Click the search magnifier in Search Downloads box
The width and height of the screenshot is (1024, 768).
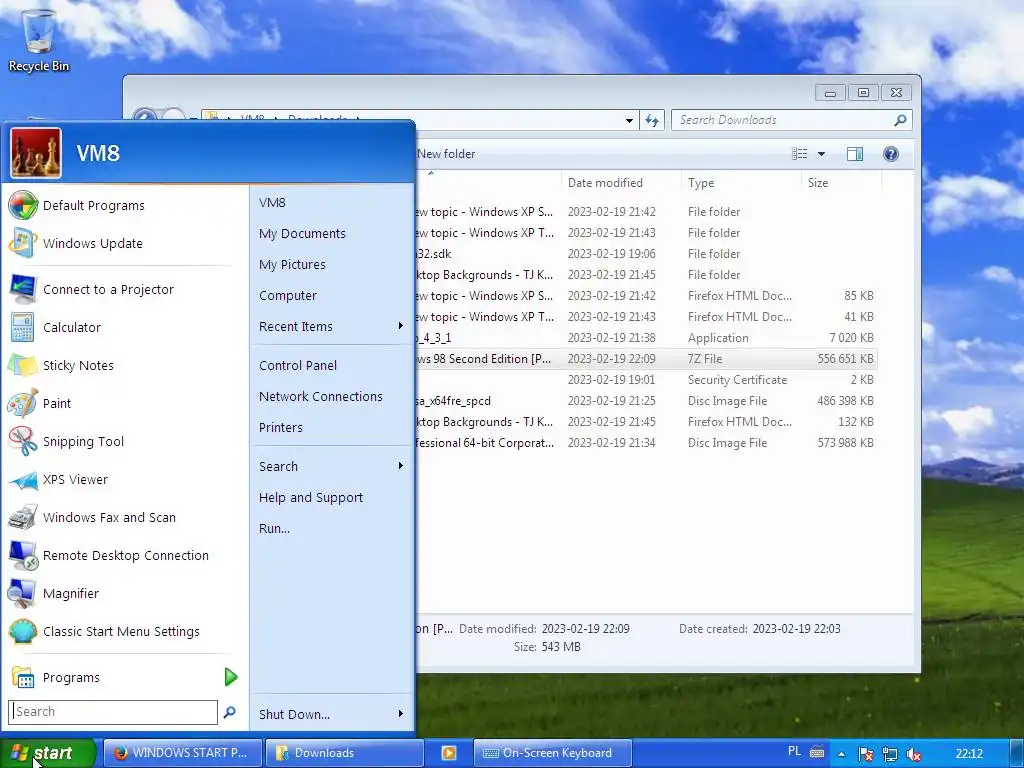click(x=900, y=120)
